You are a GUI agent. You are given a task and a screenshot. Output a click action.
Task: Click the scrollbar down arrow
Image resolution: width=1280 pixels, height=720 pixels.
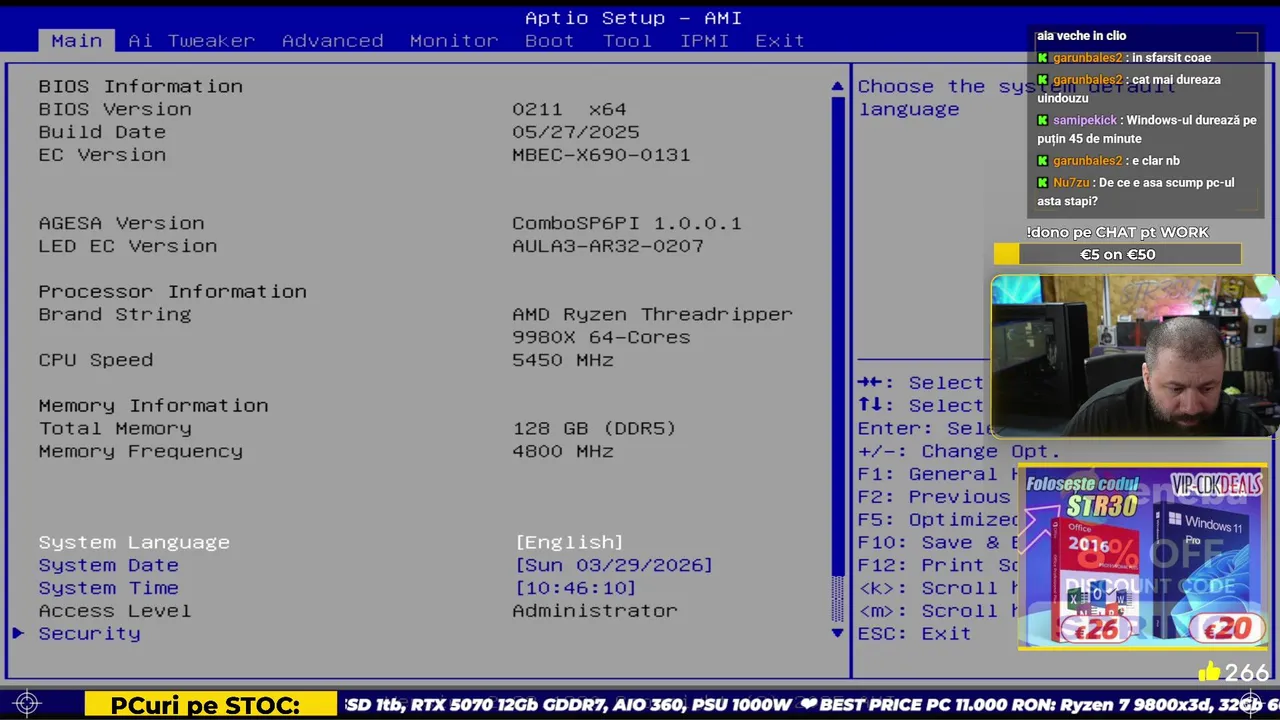click(x=838, y=633)
